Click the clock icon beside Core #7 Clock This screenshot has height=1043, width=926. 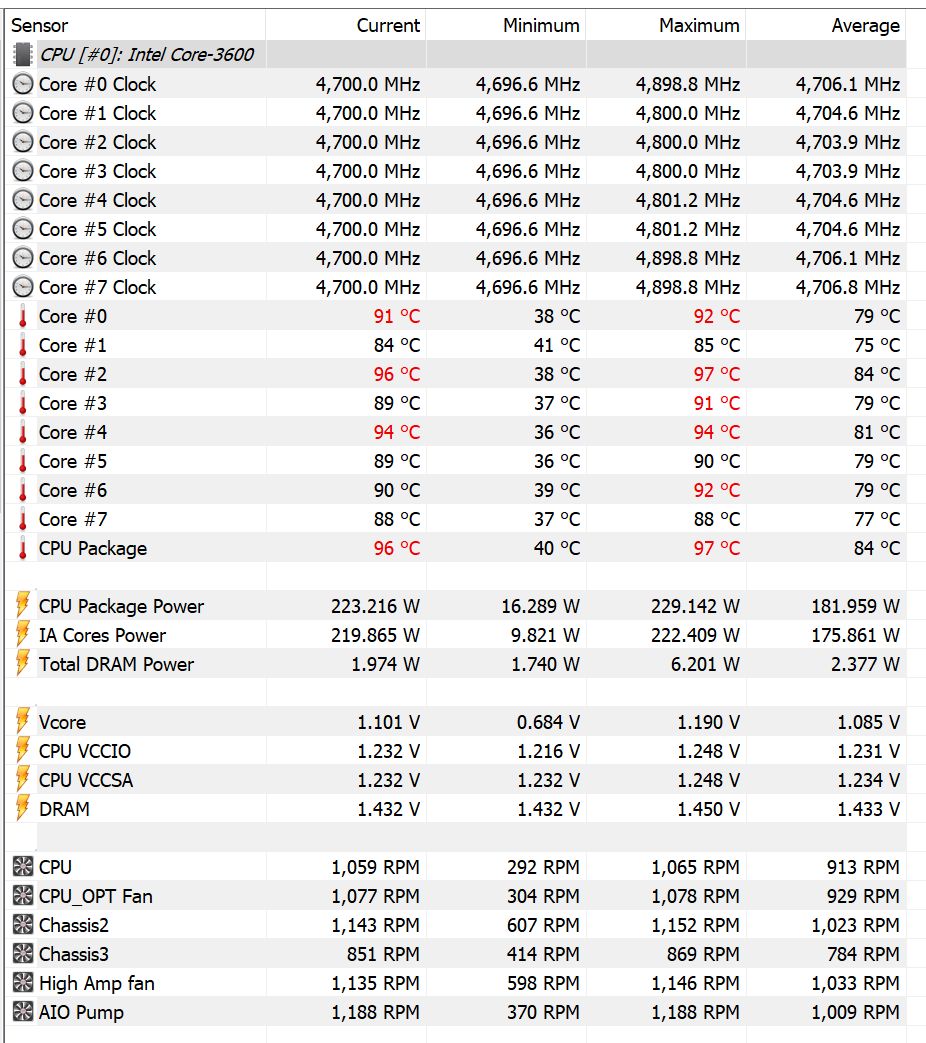point(23,287)
